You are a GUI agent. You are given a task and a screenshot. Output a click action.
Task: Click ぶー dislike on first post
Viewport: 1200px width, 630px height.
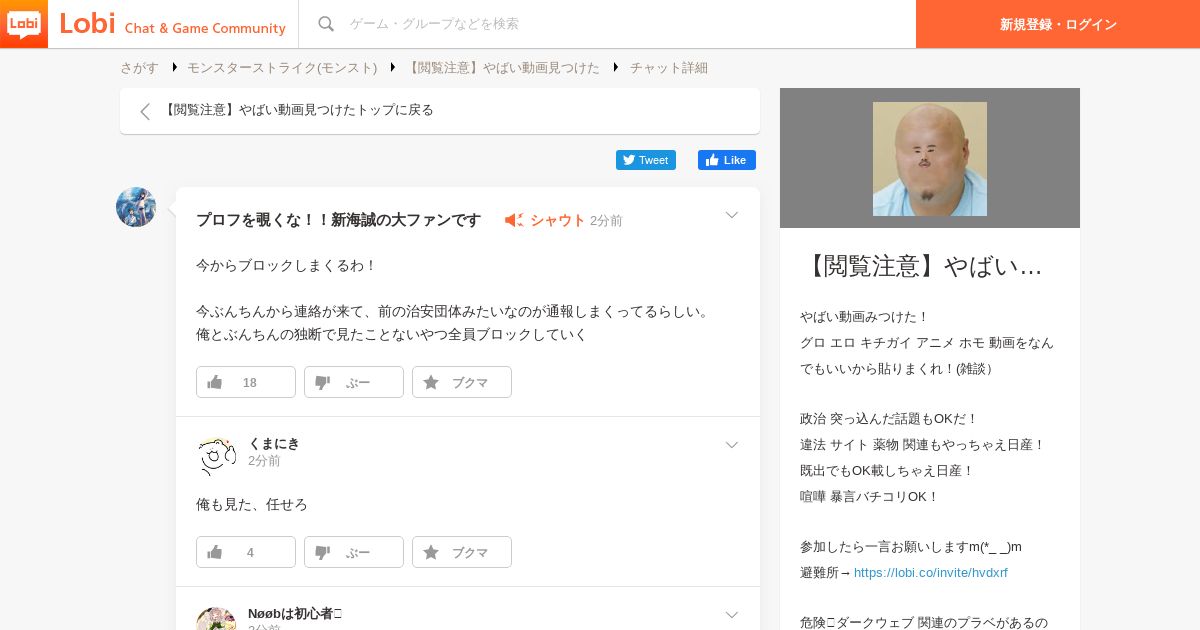(x=354, y=382)
